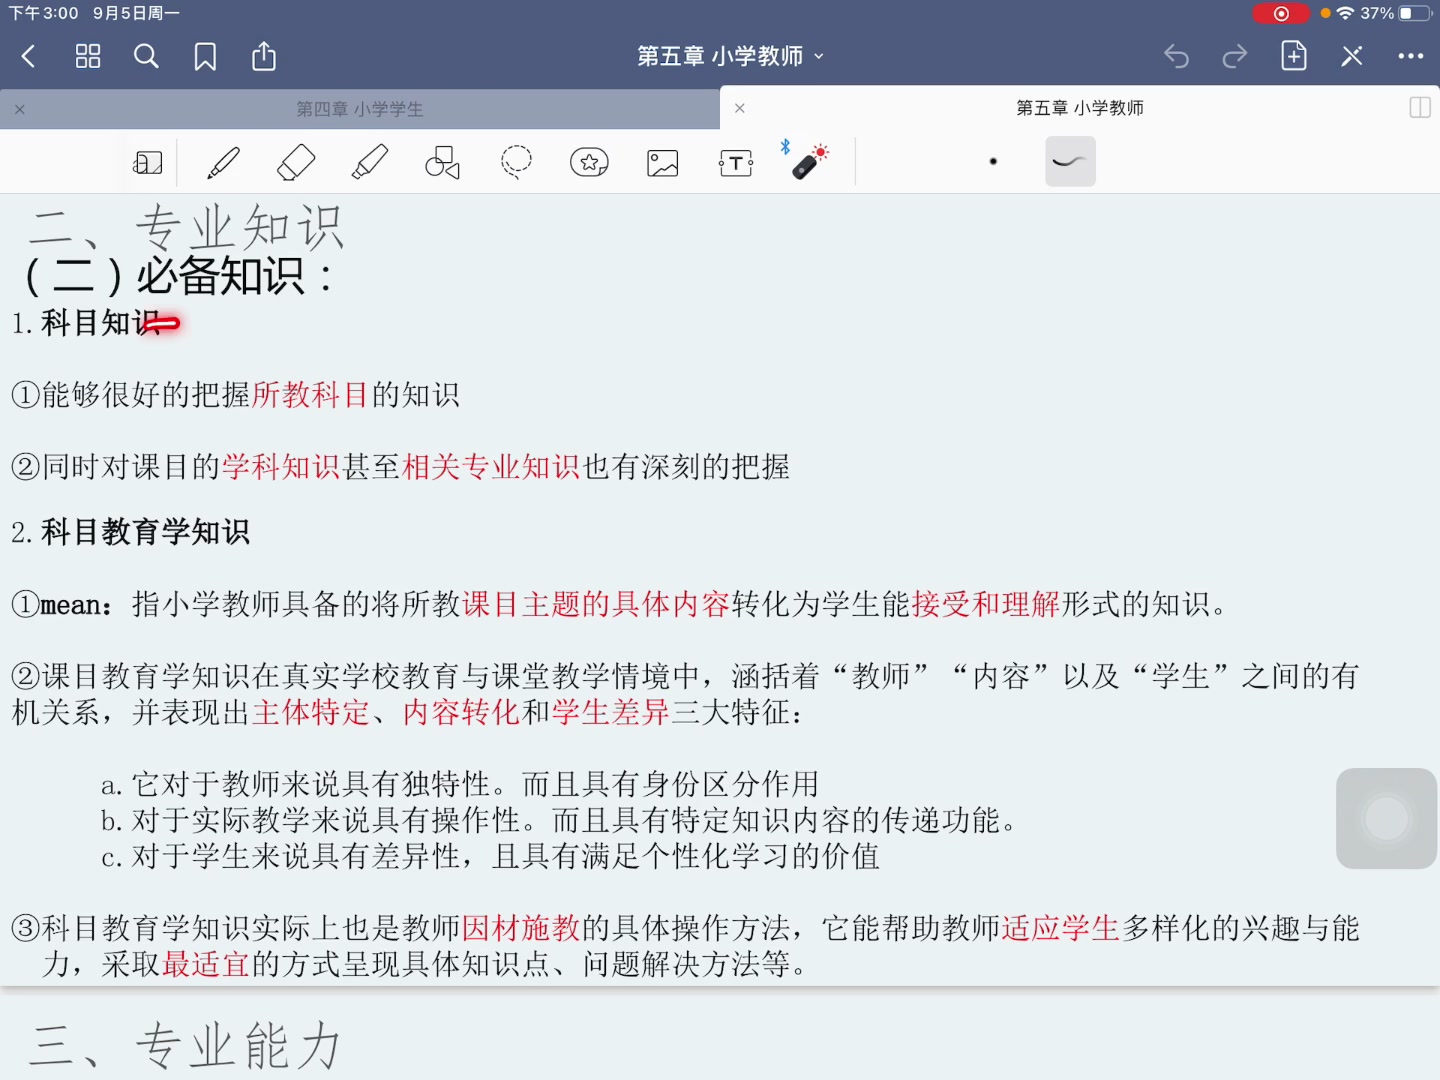Bookmark the current page
This screenshot has height=1080, width=1440.
click(x=205, y=56)
